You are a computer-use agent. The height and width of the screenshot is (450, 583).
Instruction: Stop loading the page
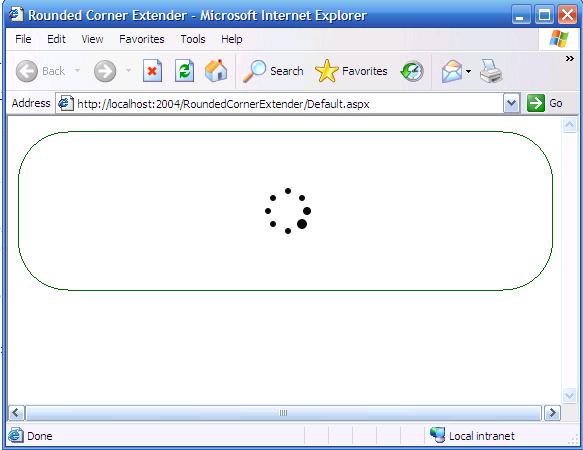pyautogui.click(x=152, y=71)
